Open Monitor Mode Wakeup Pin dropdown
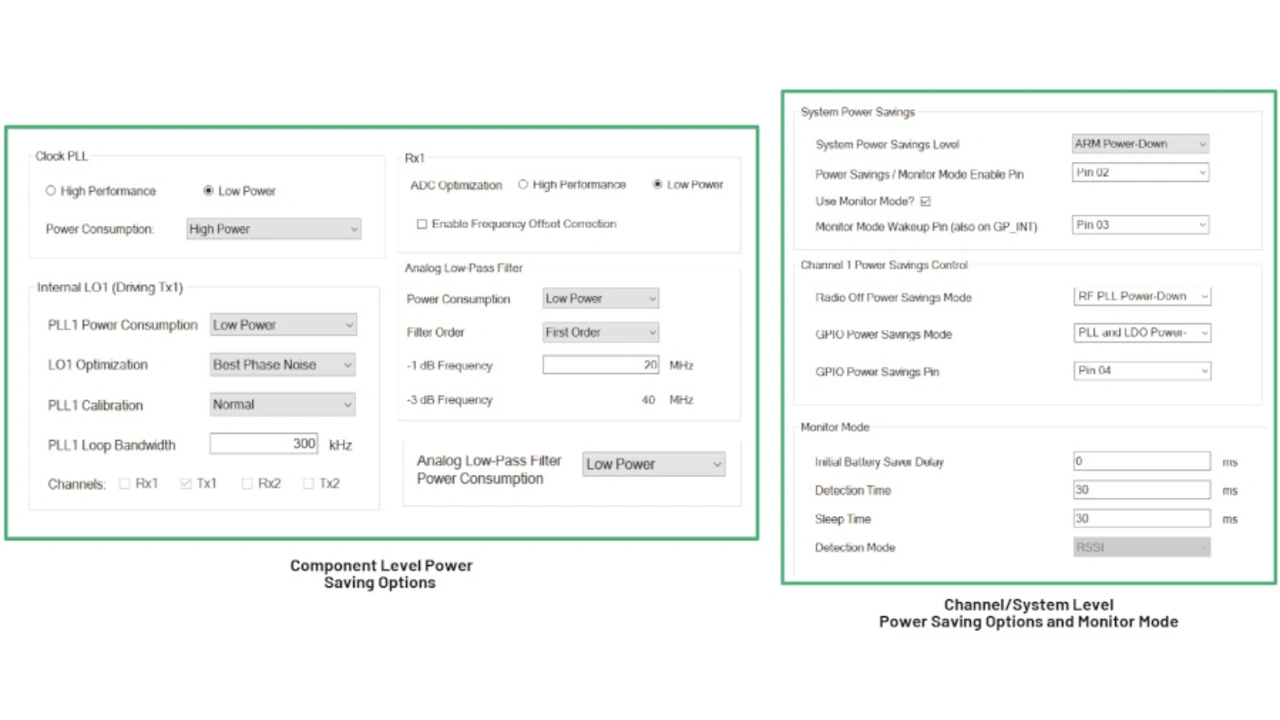 (x=1140, y=225)
